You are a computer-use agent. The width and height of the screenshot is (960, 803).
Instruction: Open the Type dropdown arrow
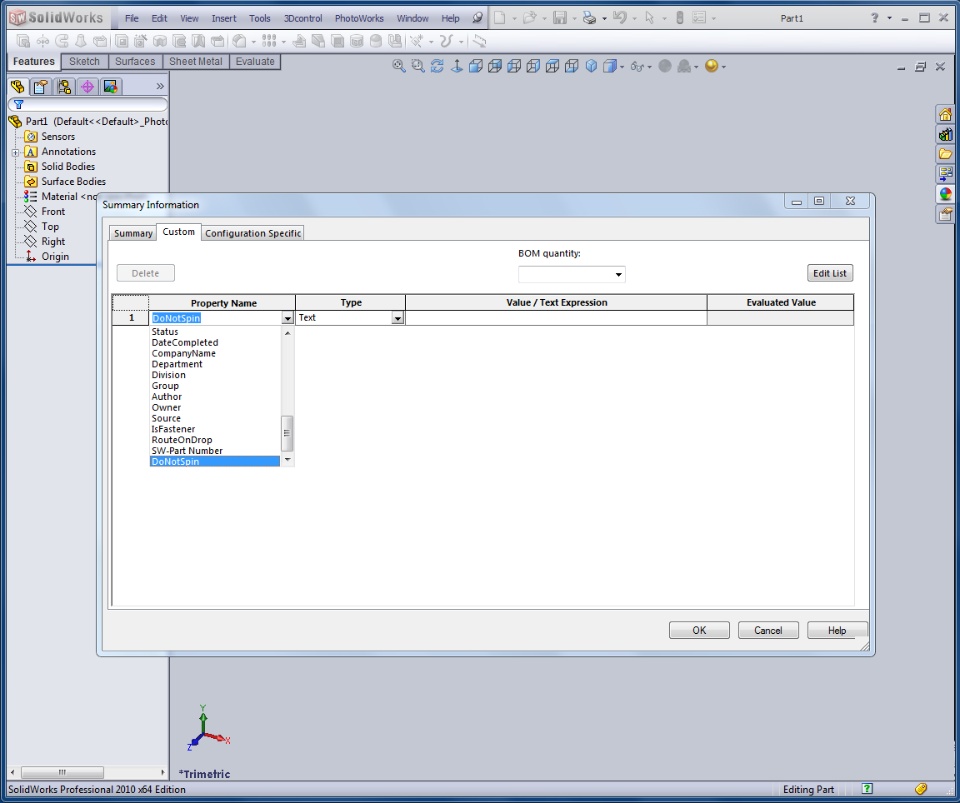tap(398, 318)
